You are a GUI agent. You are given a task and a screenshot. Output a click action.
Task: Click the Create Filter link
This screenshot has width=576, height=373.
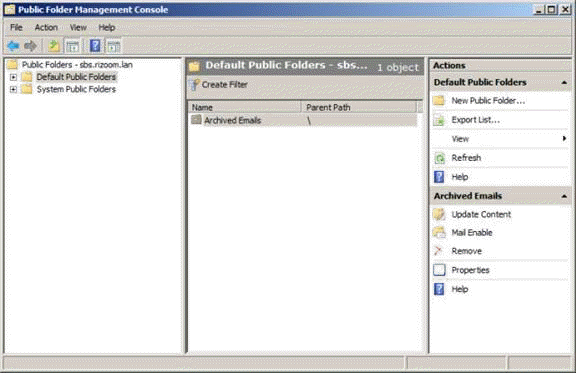pyautogui.click(x=225, y=85)
